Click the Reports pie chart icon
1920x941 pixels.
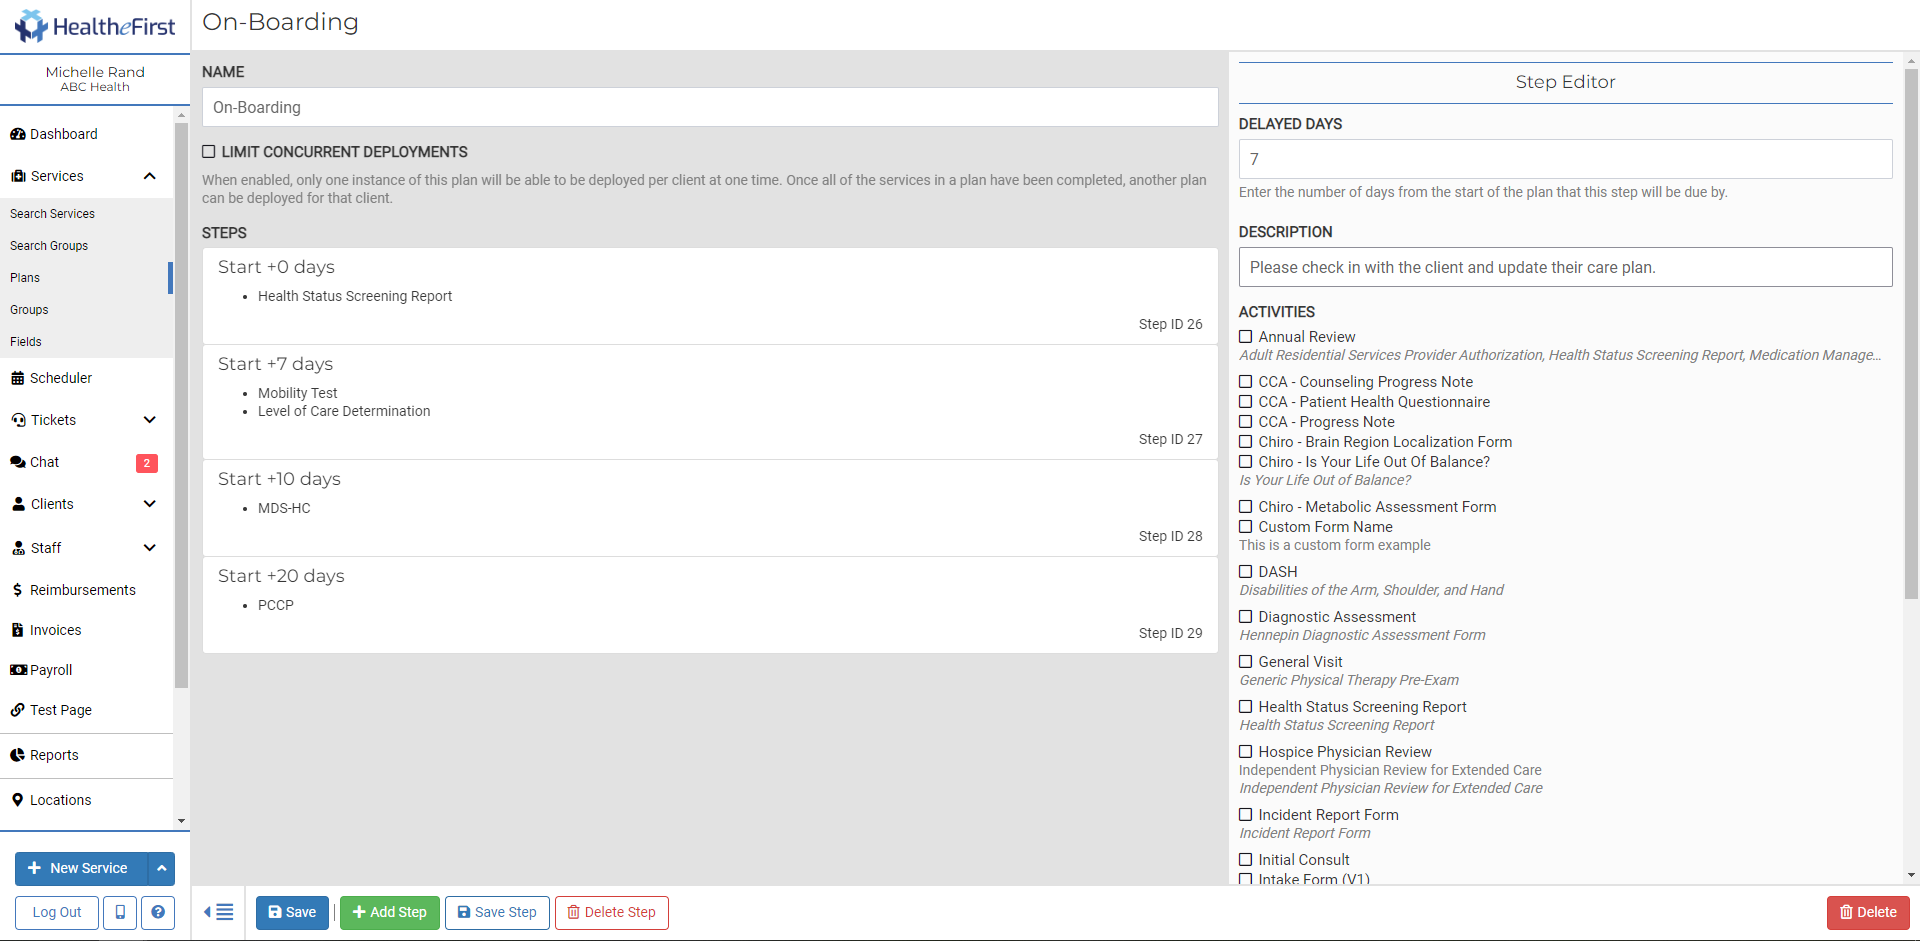coord(17,755)
